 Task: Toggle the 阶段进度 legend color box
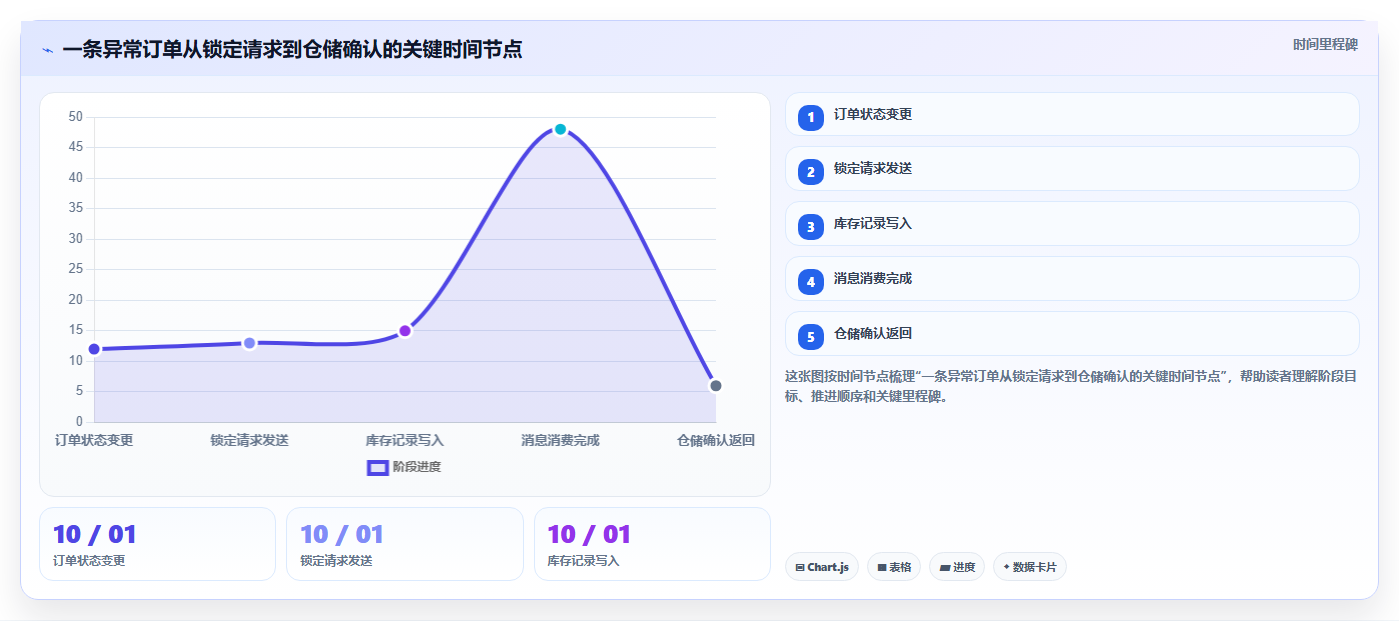tap(378, 467)
